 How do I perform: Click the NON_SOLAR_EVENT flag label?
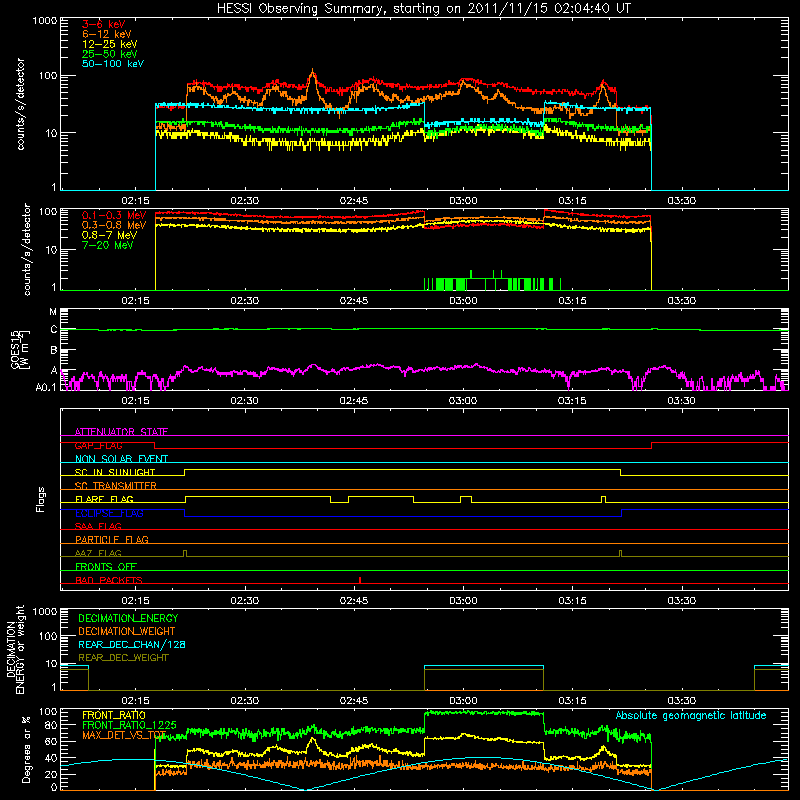pos(121,459)
